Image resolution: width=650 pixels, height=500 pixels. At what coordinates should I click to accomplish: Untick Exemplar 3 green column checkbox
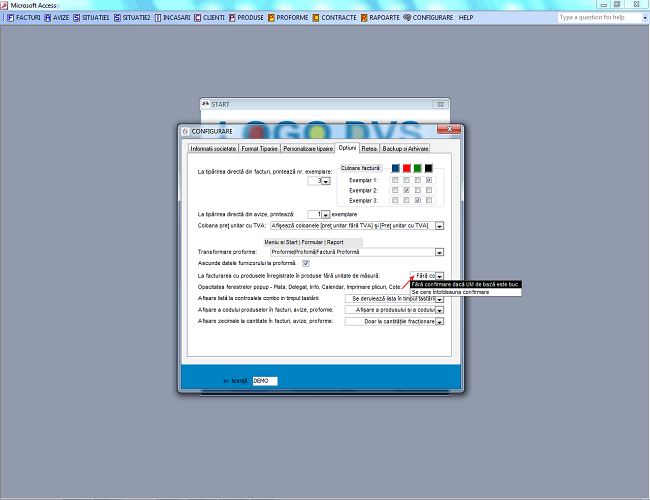tap(418, 200)
